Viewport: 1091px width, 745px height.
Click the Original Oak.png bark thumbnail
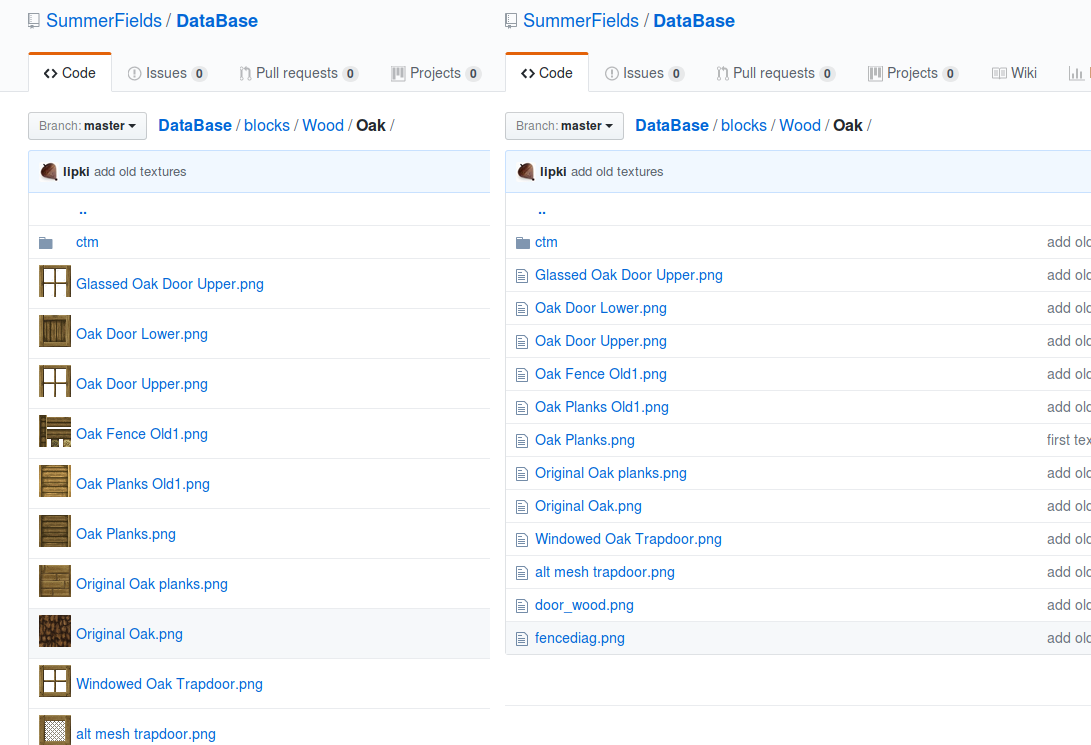click(x=55, y=632)
